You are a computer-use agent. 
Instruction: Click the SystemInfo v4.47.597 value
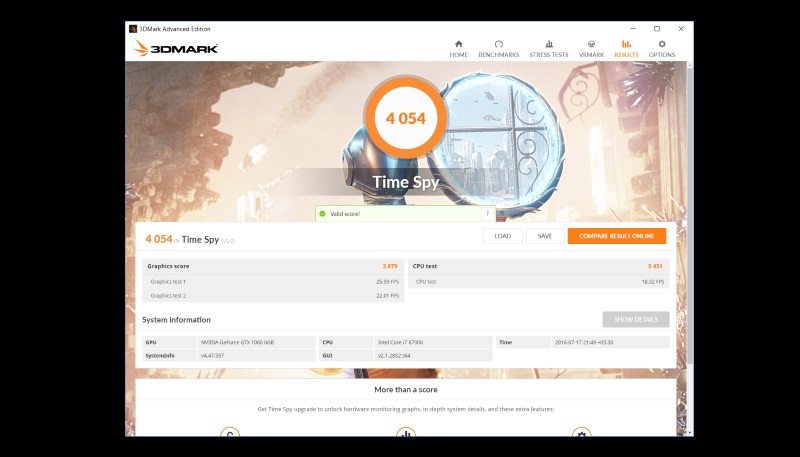point(212,356)
